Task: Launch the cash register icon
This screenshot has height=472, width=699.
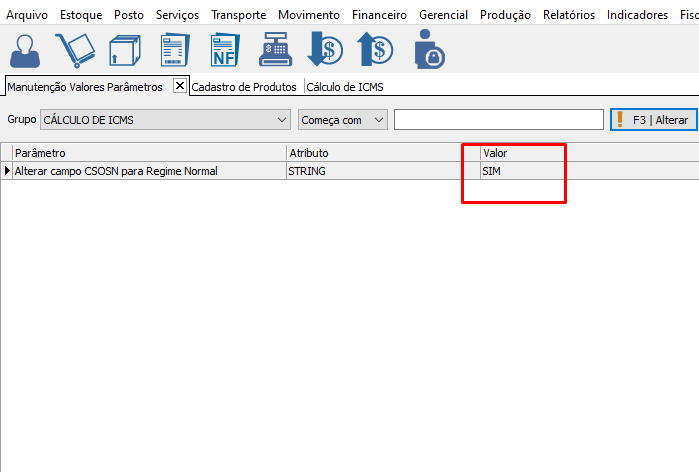Action: tap(274, 50)
